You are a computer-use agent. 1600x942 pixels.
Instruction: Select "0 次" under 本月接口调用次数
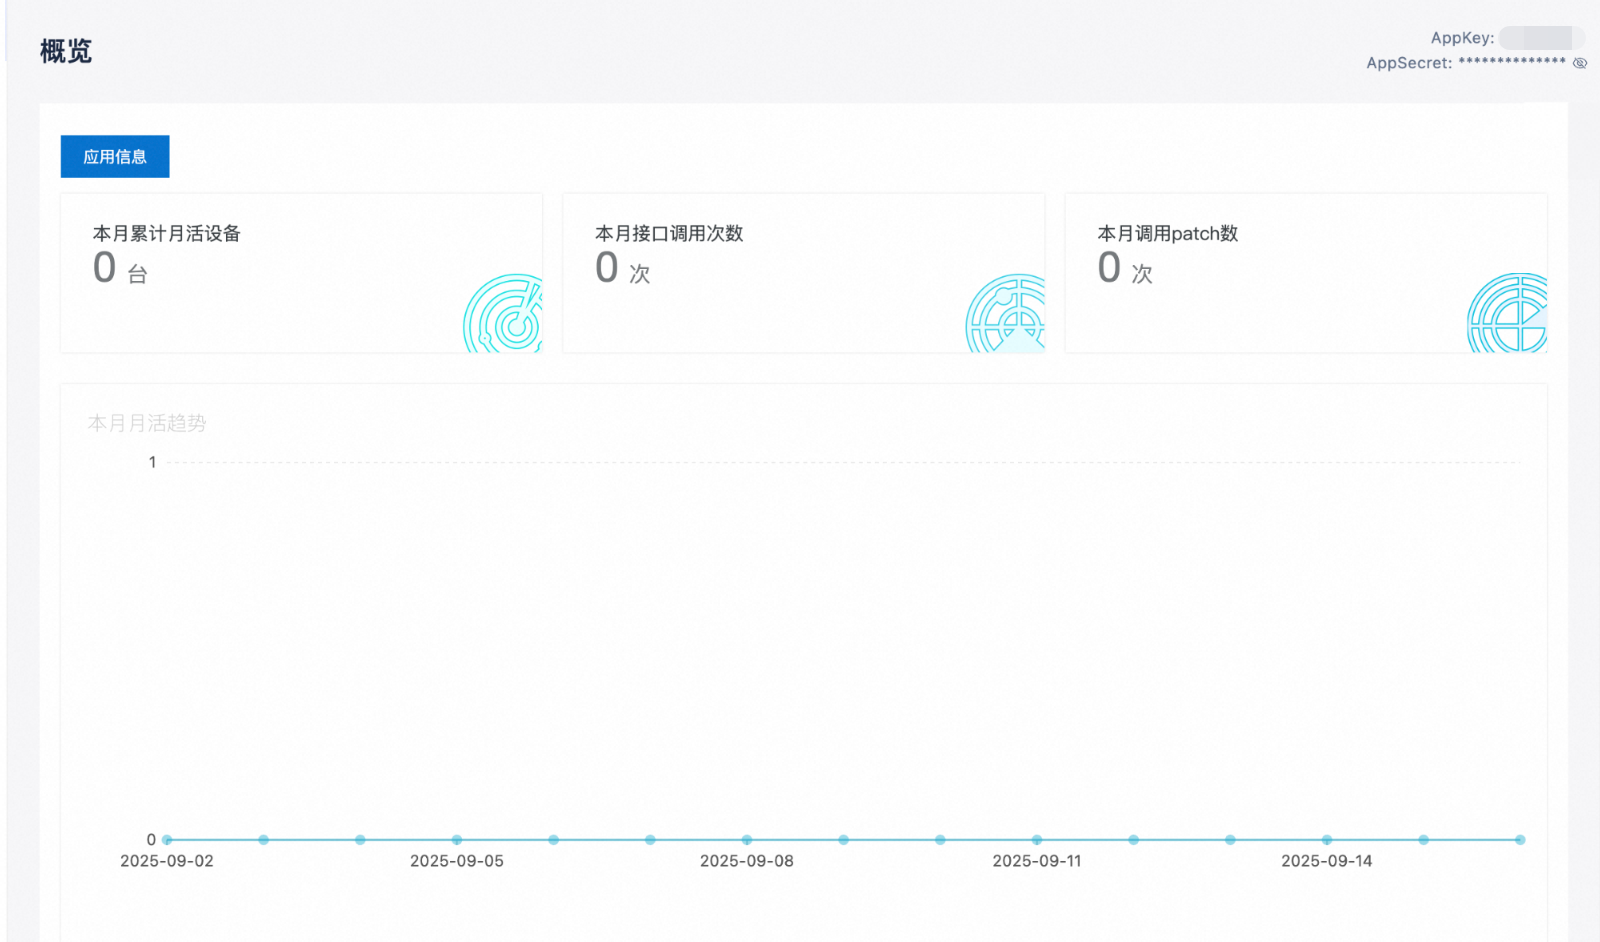point(623,268)
